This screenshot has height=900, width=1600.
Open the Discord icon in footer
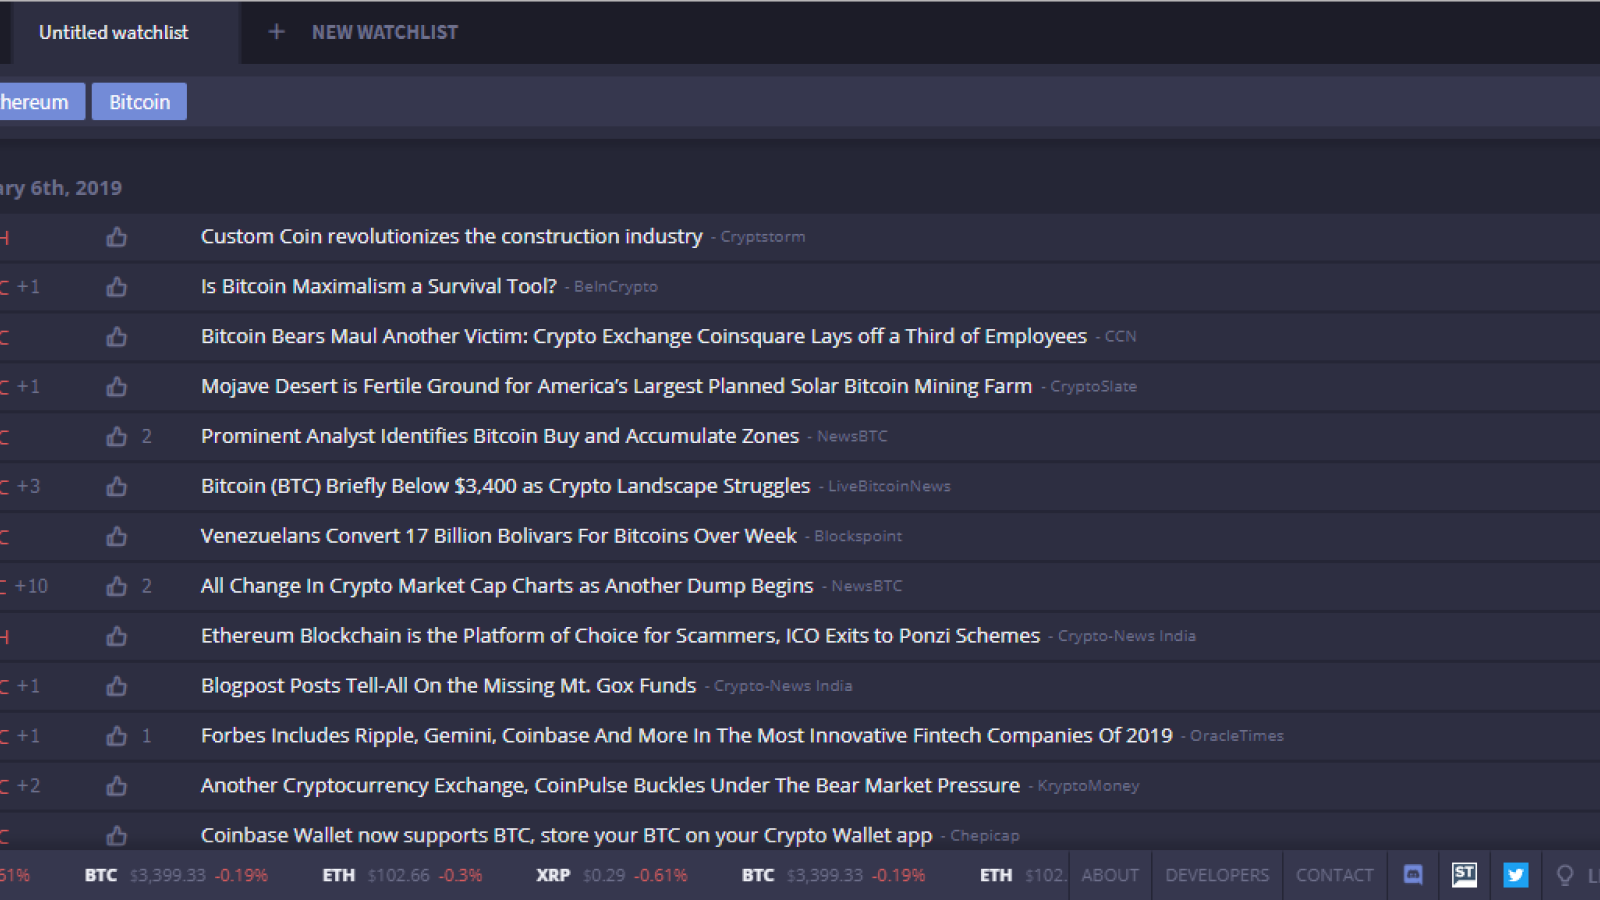[1413, 875]
